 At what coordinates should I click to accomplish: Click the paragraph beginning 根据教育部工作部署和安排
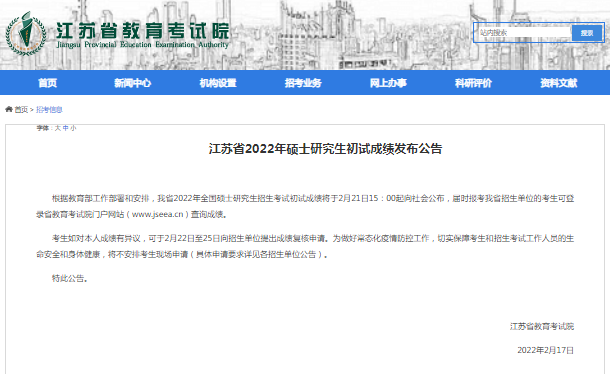pyautogui.click(x=305, y=206)
